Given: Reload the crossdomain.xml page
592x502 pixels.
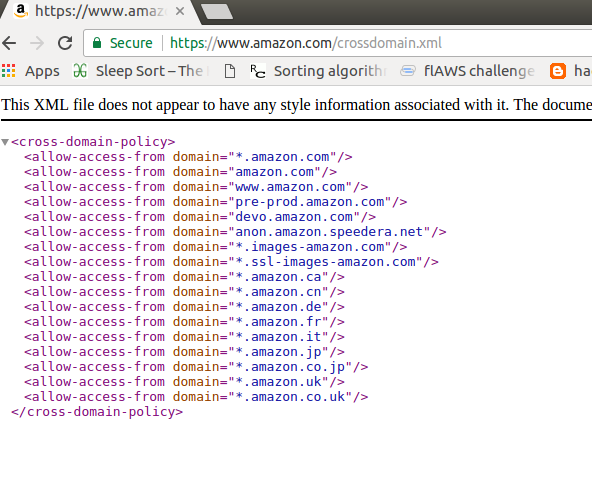Looking at the screenshot, I should click(x=65, y=43).
